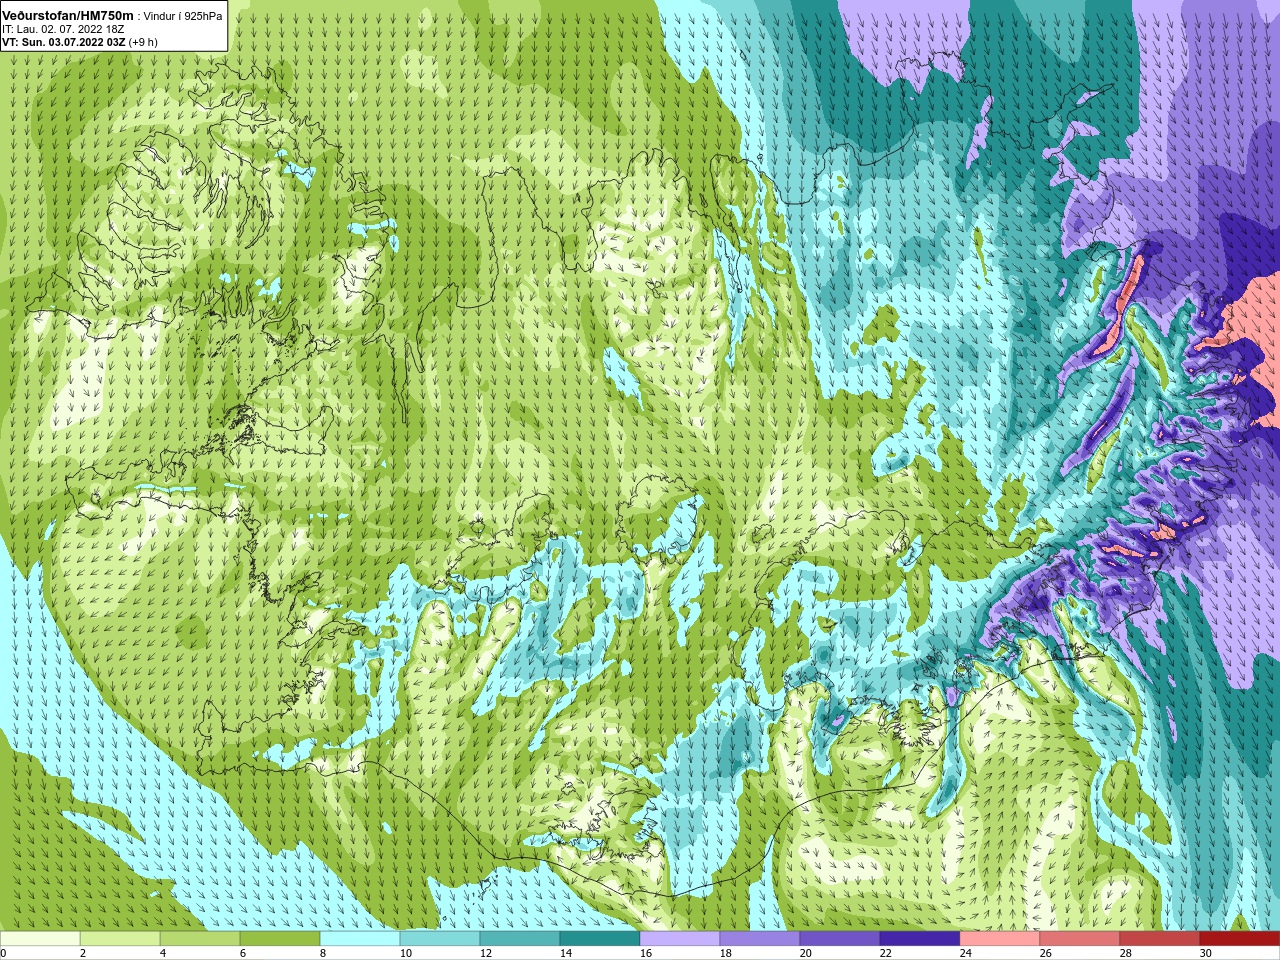Click the 20–22 violet legend swatch
This screenshot has height=960, width=1280.
coord(840,938)
